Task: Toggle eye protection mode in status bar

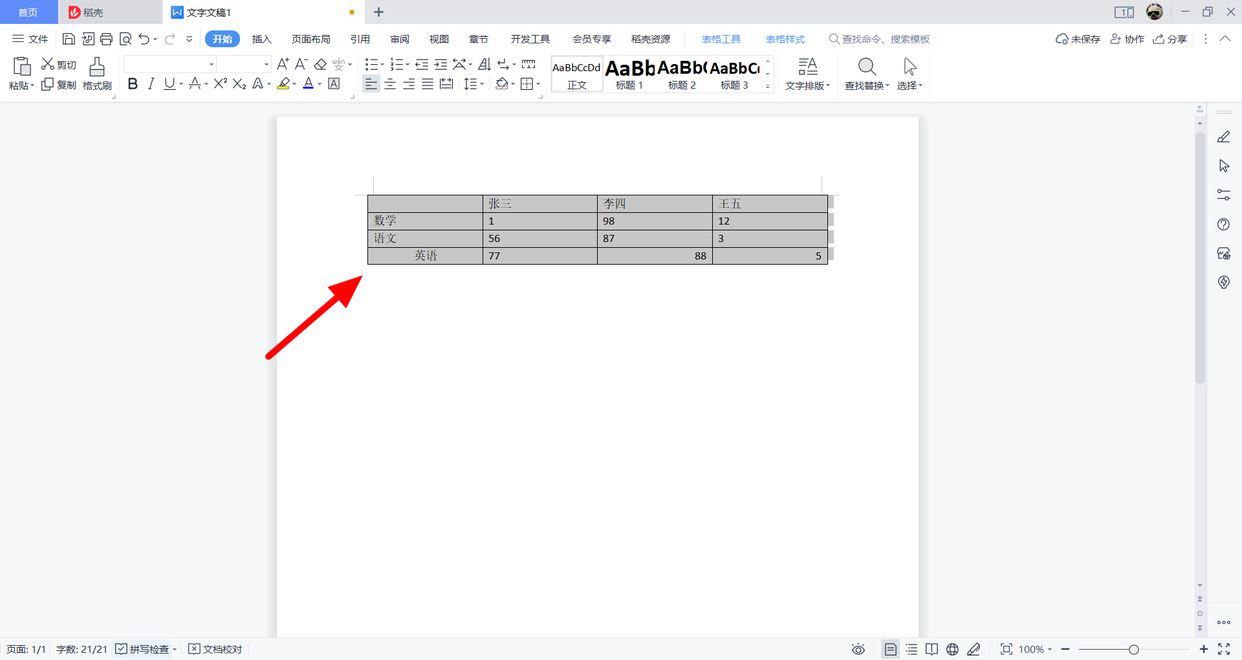Action: 857,649
